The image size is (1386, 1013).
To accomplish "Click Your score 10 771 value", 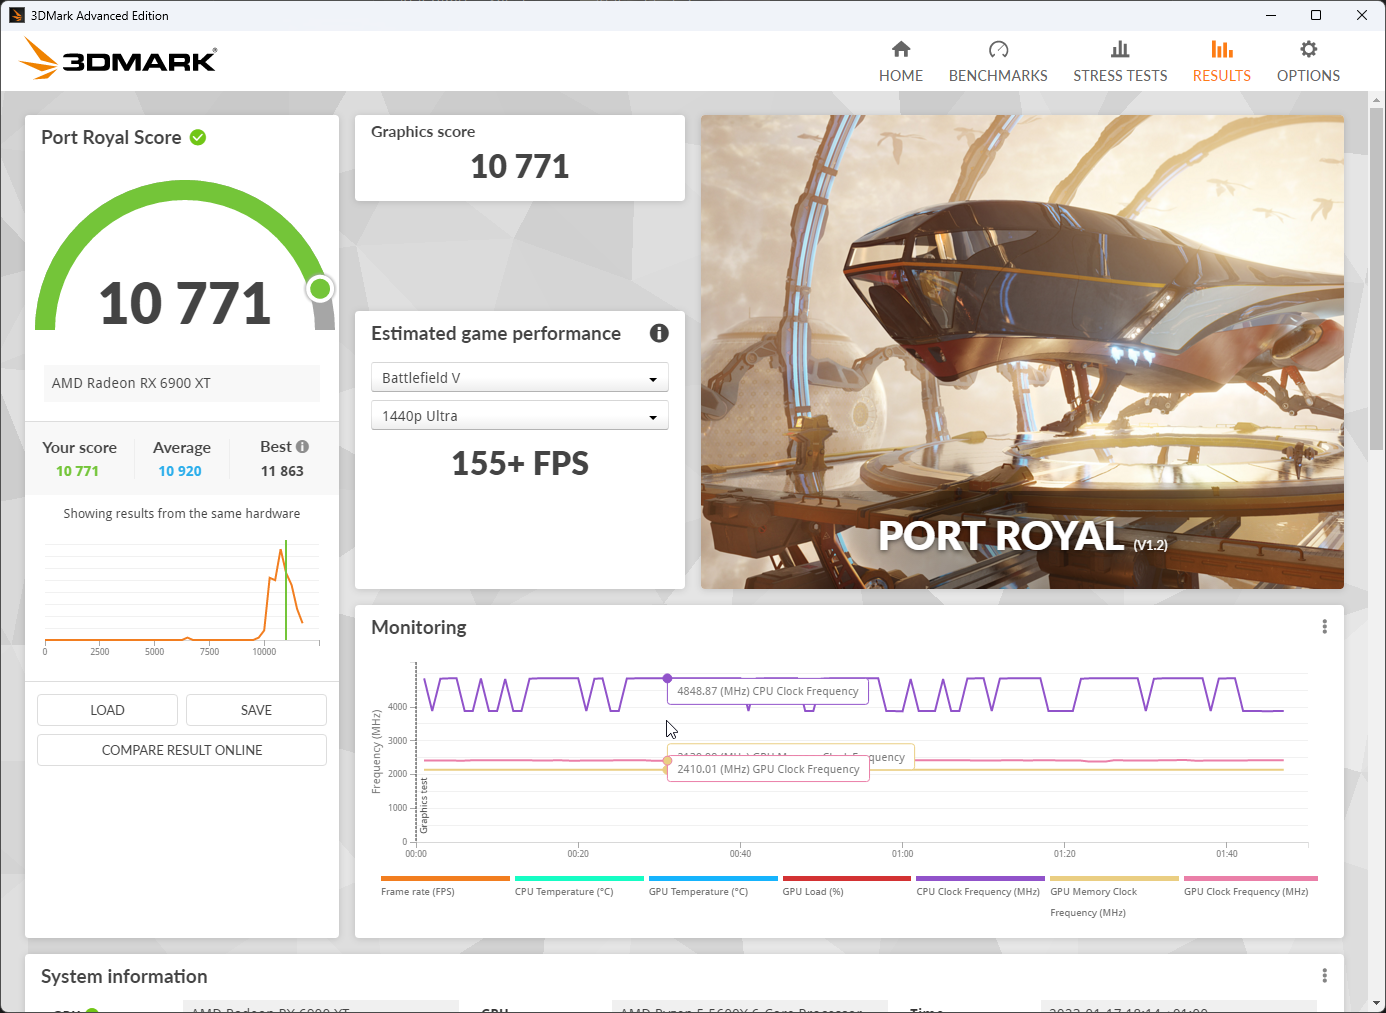I will (77, 471).
